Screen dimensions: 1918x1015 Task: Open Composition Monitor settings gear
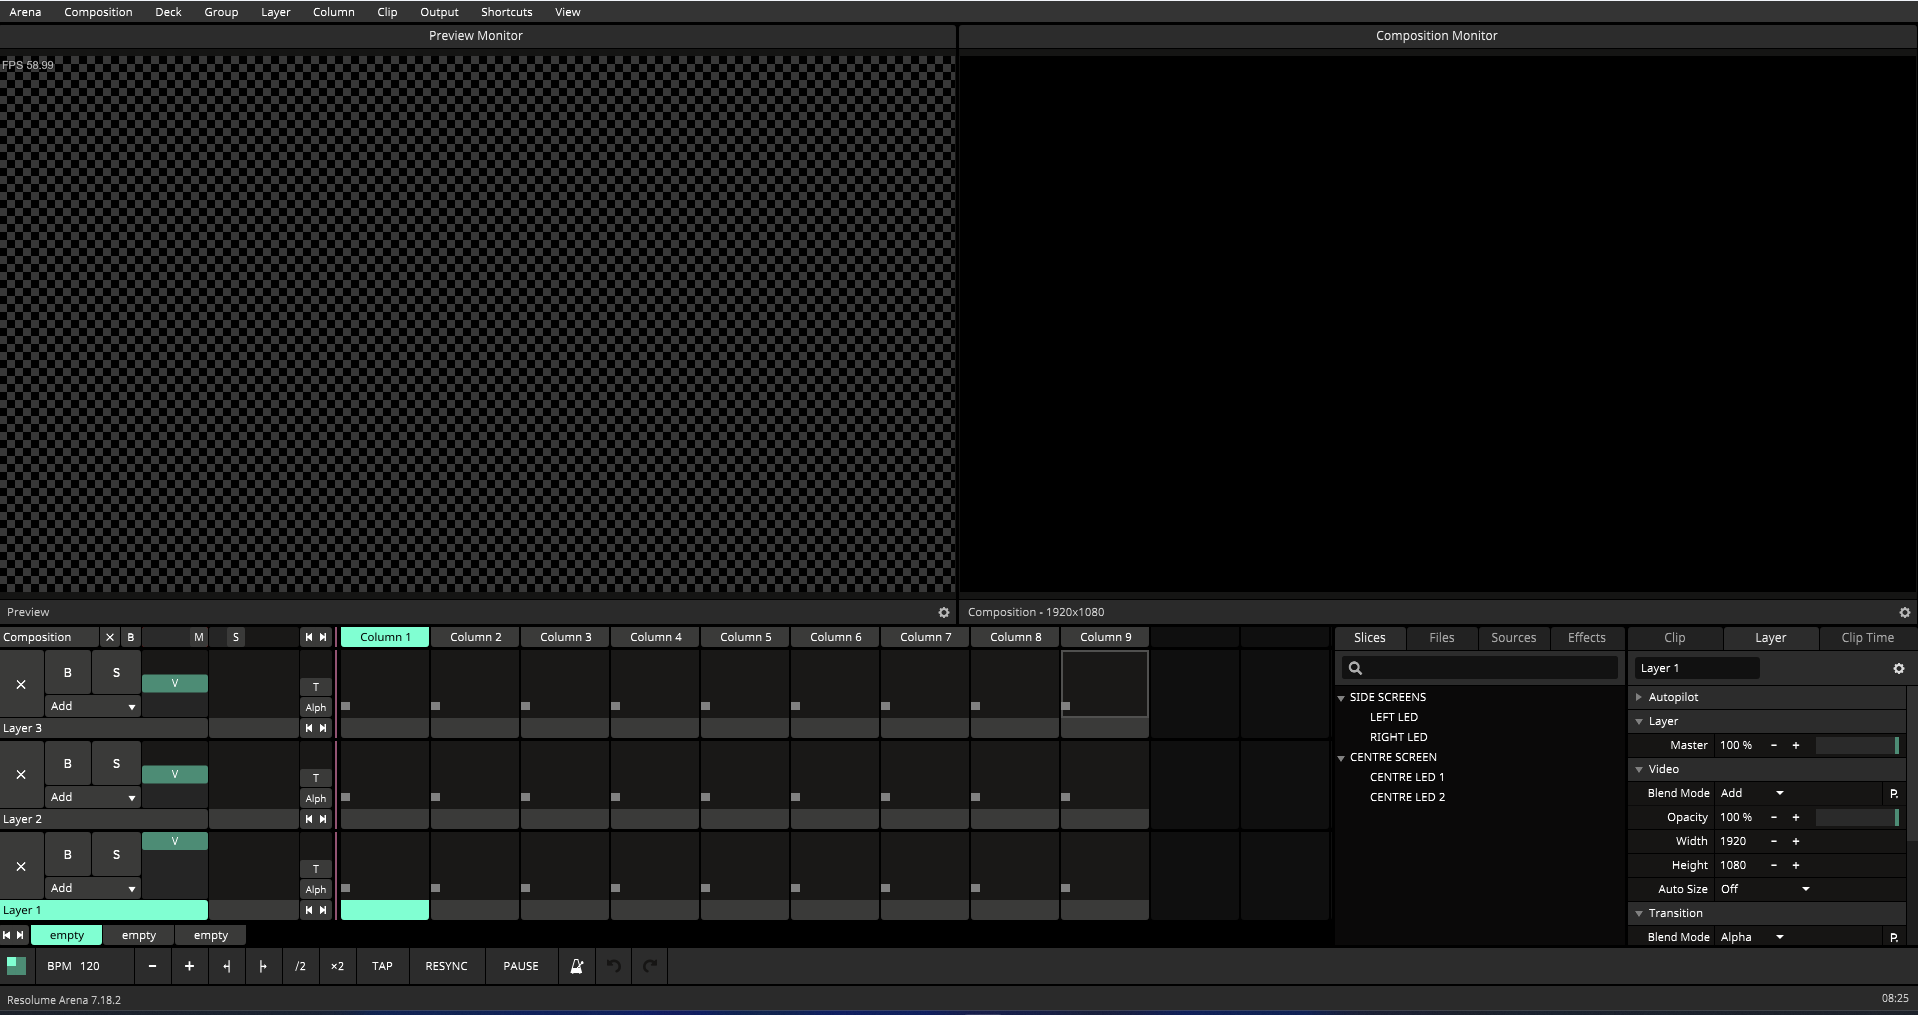tap(1904, 612)
